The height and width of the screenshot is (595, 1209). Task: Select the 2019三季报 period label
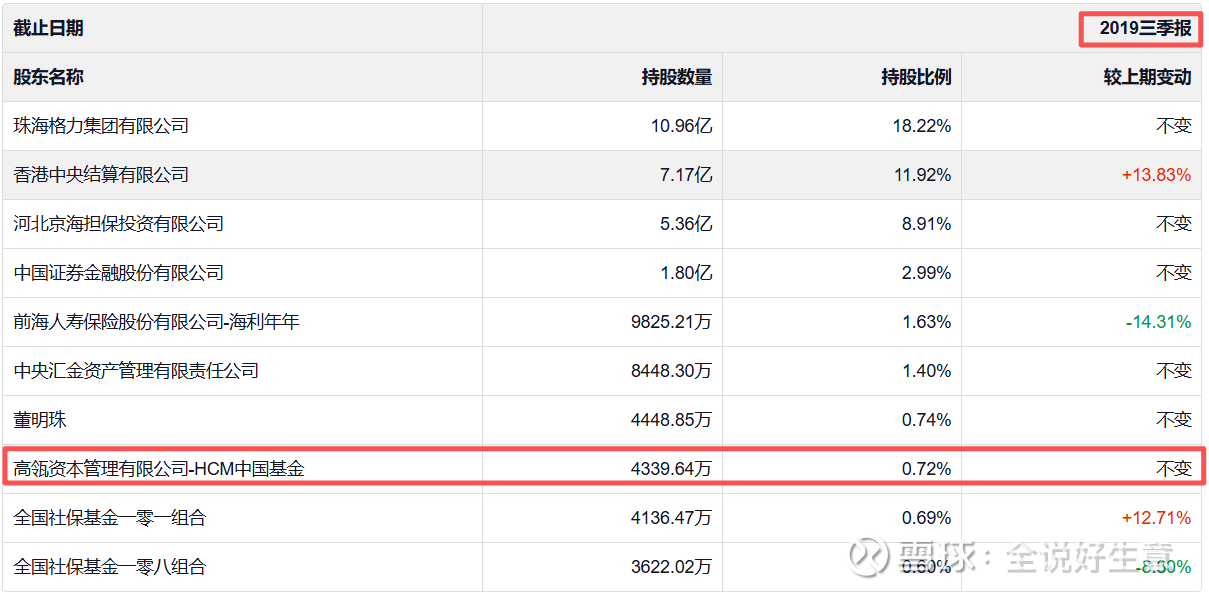click(x=1145, y=28)
